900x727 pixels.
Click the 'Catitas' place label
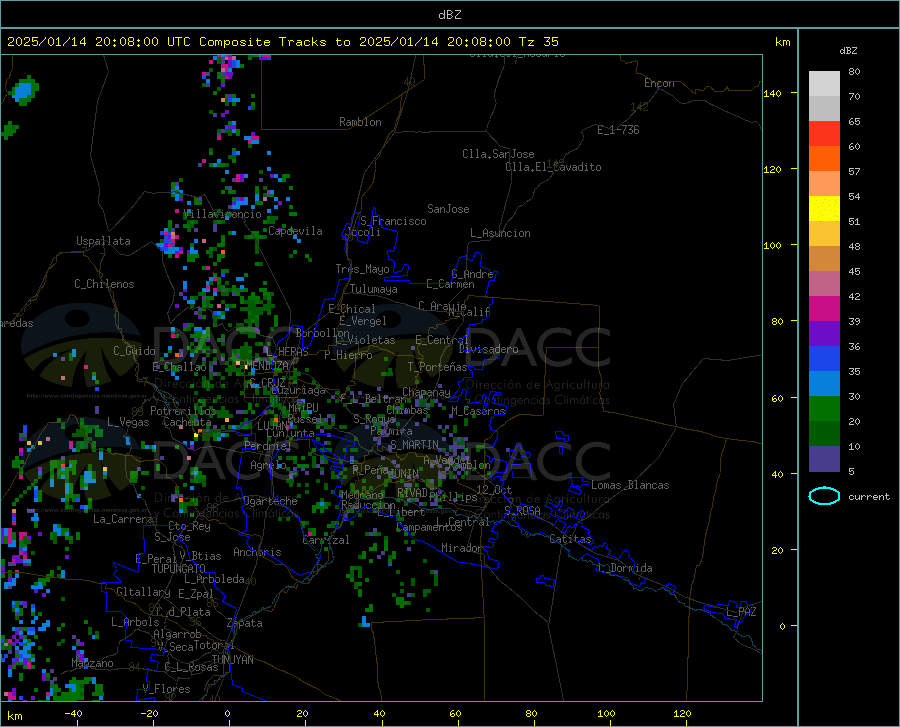tap(571, 539)
